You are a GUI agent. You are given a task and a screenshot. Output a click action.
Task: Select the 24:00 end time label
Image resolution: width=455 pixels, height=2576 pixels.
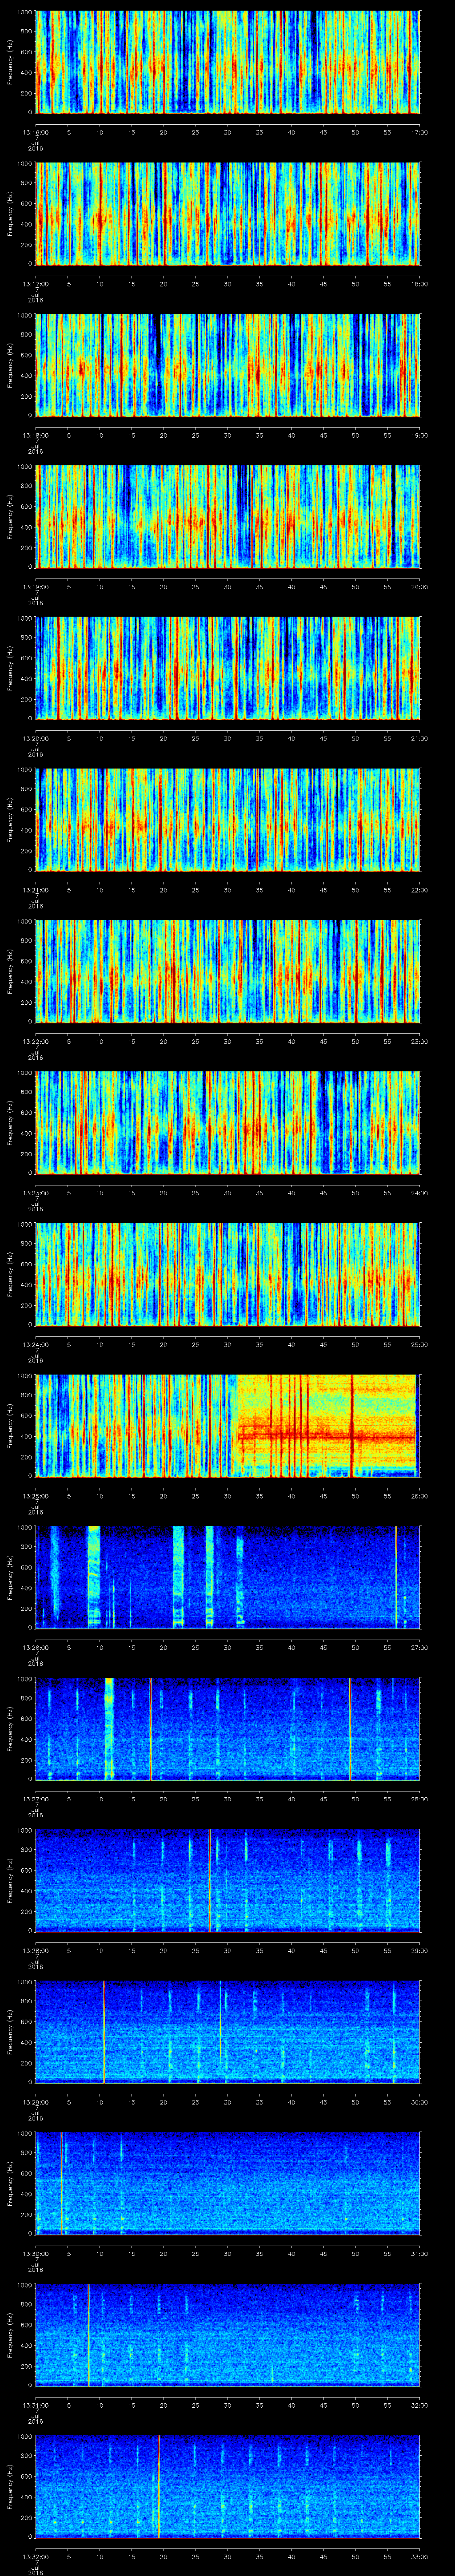(x=419, y=1192)
